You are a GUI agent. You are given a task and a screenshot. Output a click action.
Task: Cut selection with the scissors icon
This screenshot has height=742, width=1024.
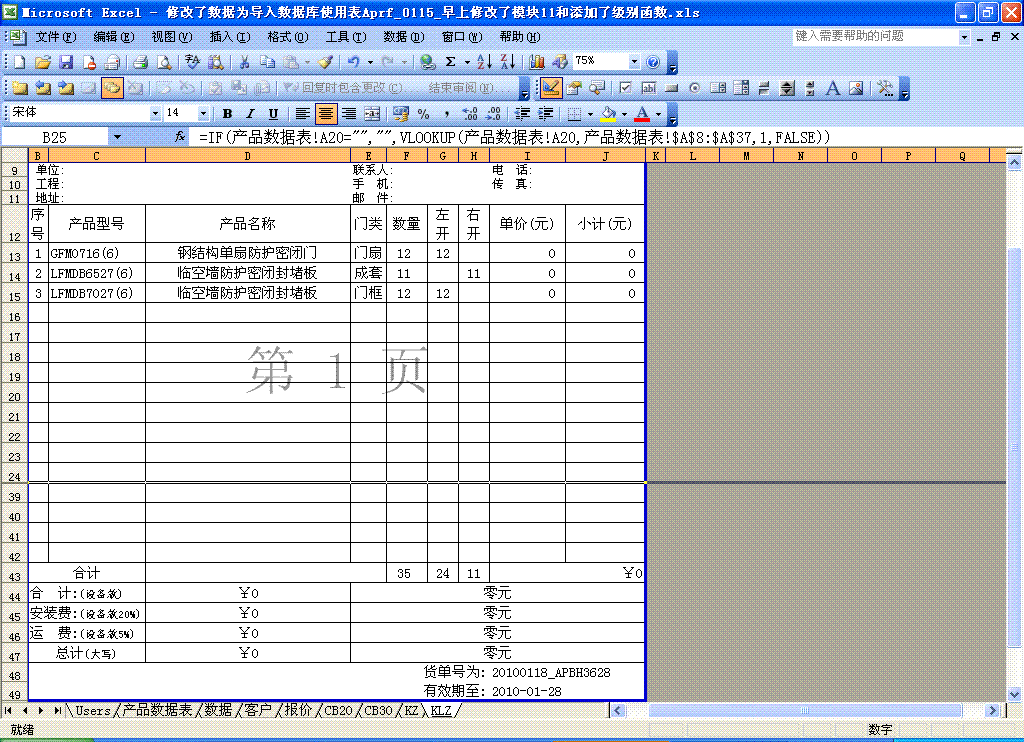(244, 62)
